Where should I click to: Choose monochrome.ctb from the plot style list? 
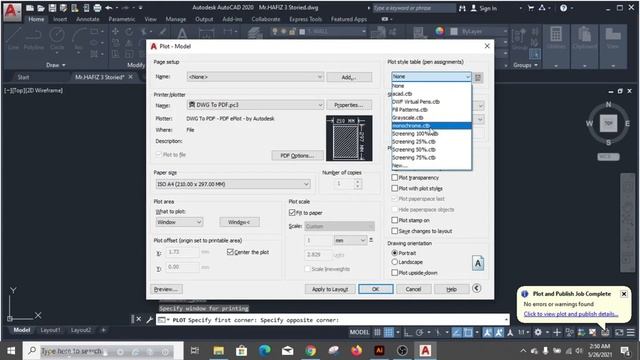431,126
